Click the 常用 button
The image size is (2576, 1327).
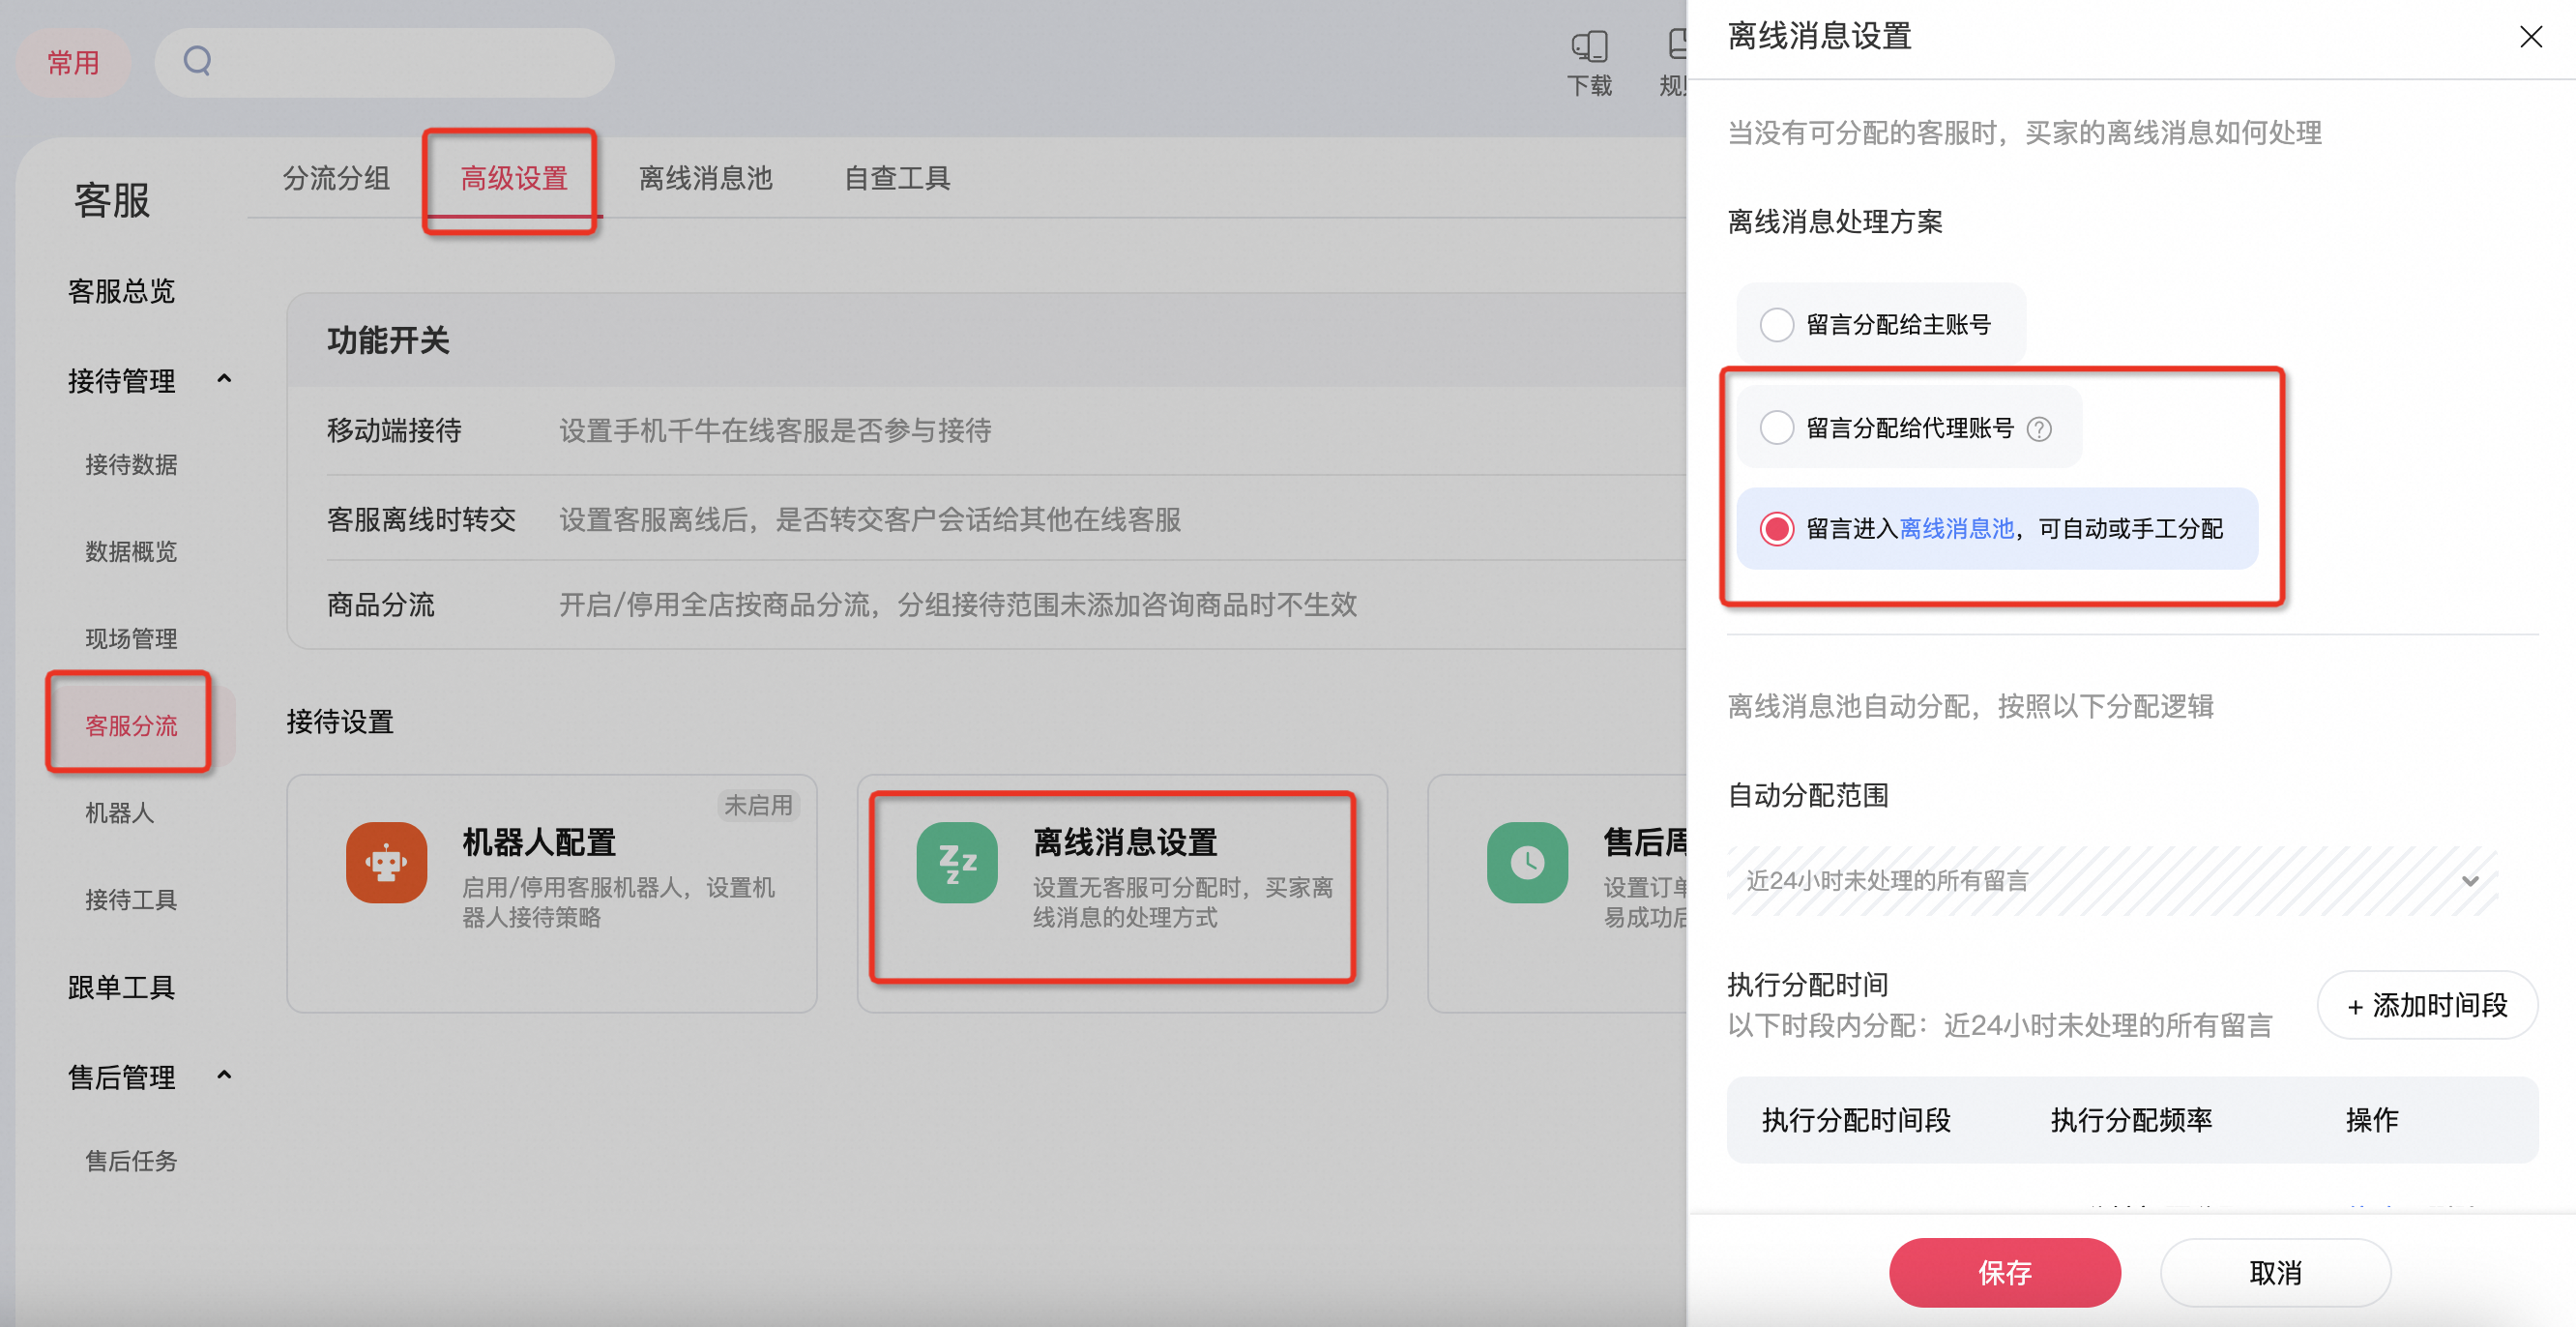[x=73, y=62]
